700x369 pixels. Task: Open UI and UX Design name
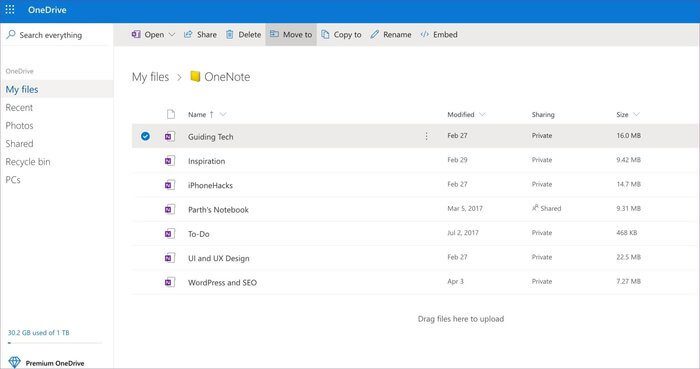(219, 258)
